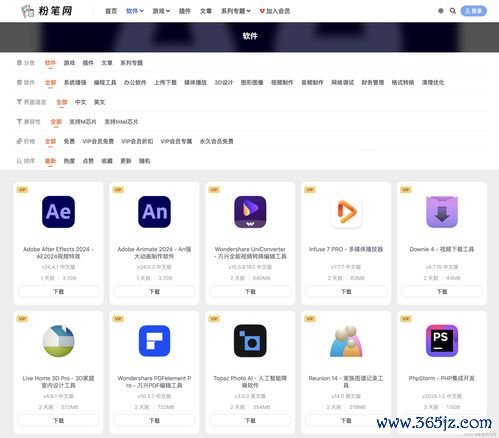
Task: Open the Wondershare UniConverter icon
Action: [x=250, y=212]
